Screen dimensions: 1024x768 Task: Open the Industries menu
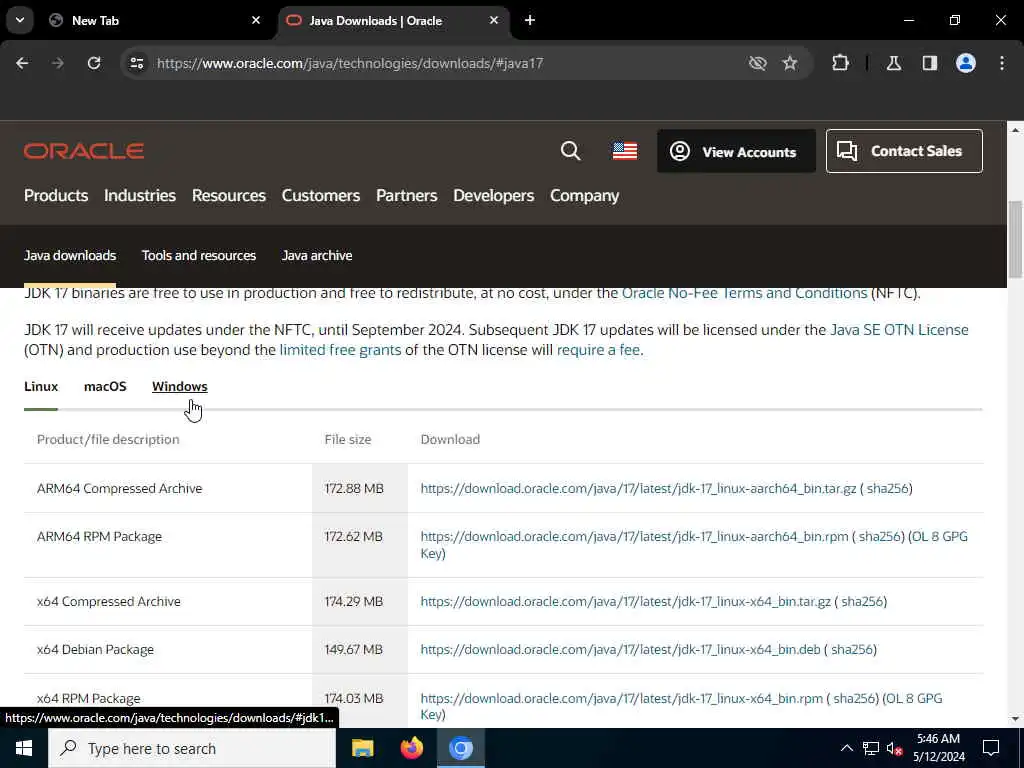point(140,195)
